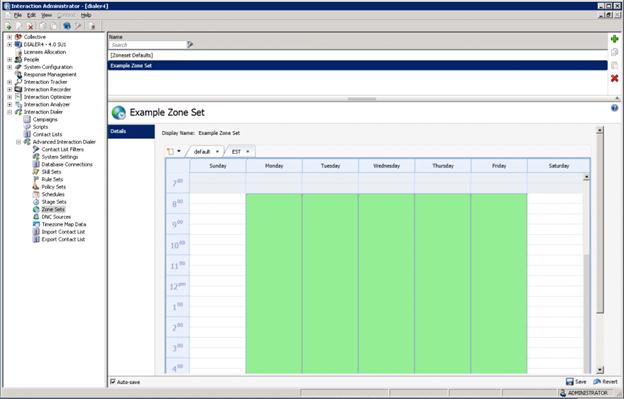Click inside the Search input field
624x399 pixels.
[x=148, y=45]
